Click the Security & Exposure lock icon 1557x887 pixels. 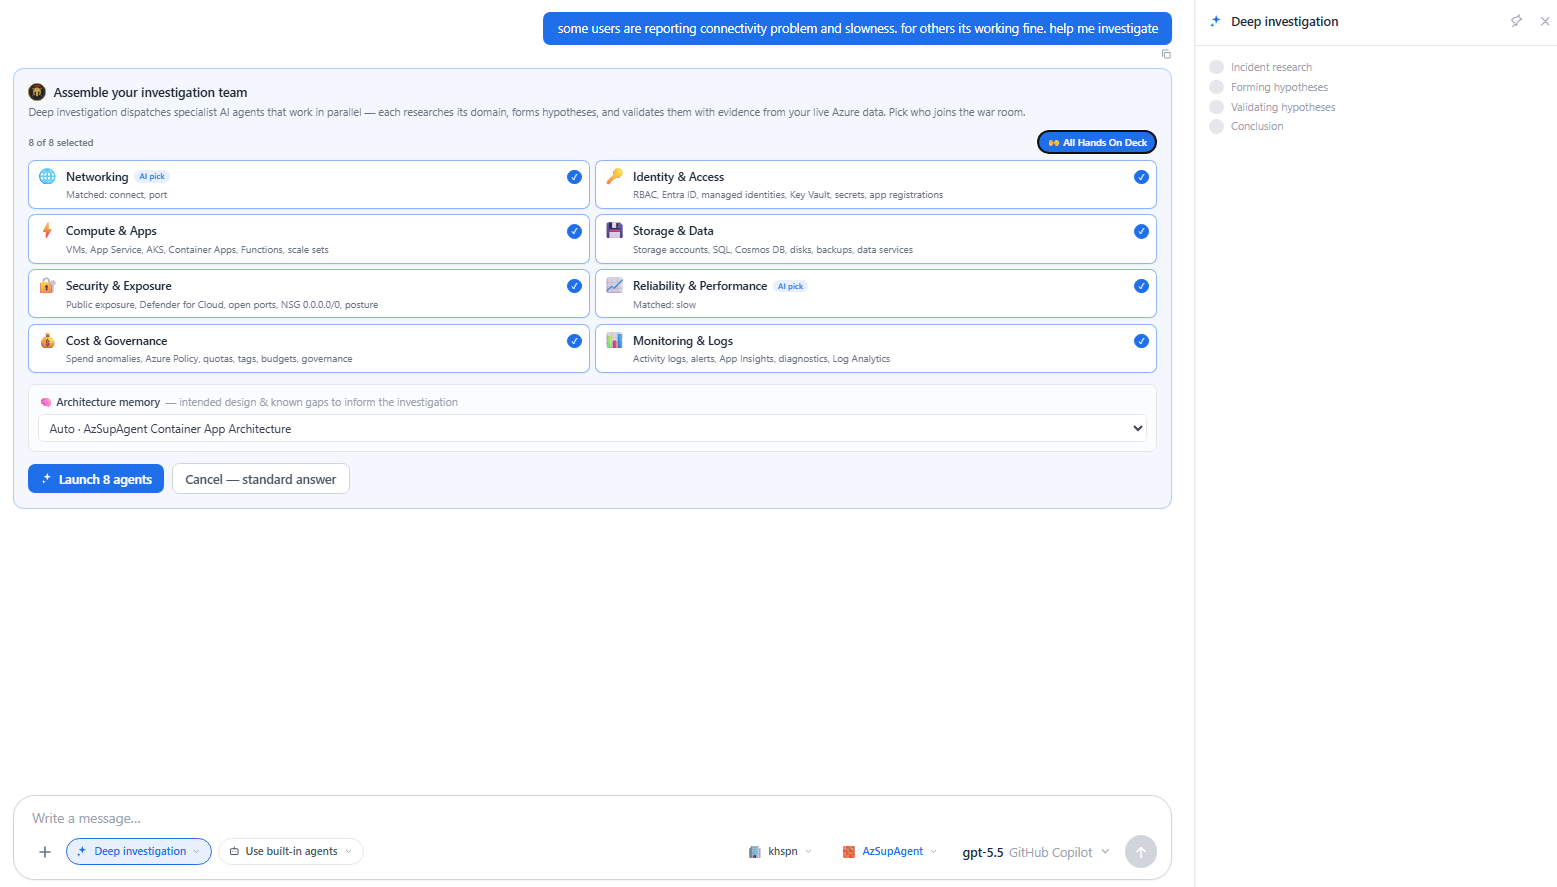click(47, 285)
